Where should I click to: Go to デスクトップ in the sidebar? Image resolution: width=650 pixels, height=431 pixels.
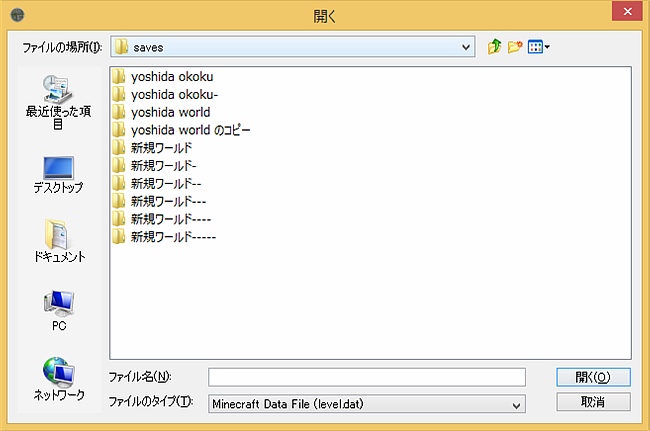(58, 174)
